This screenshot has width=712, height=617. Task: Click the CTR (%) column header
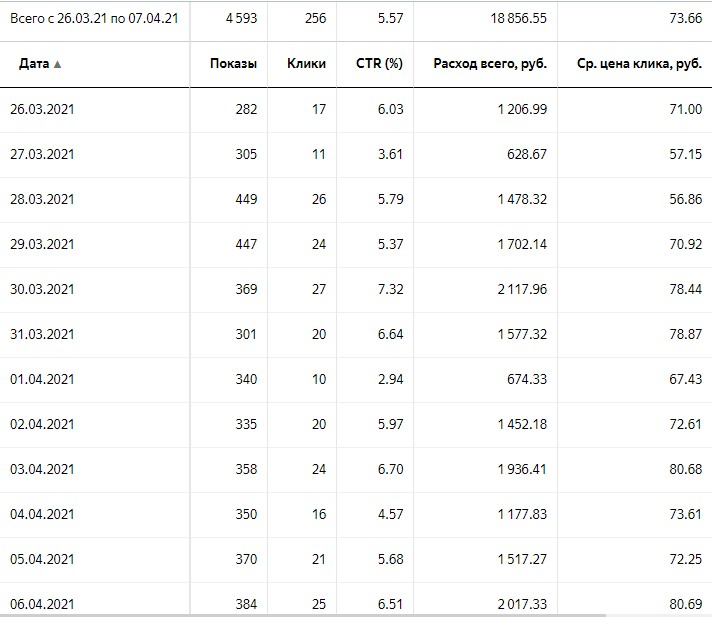[380, 64]
